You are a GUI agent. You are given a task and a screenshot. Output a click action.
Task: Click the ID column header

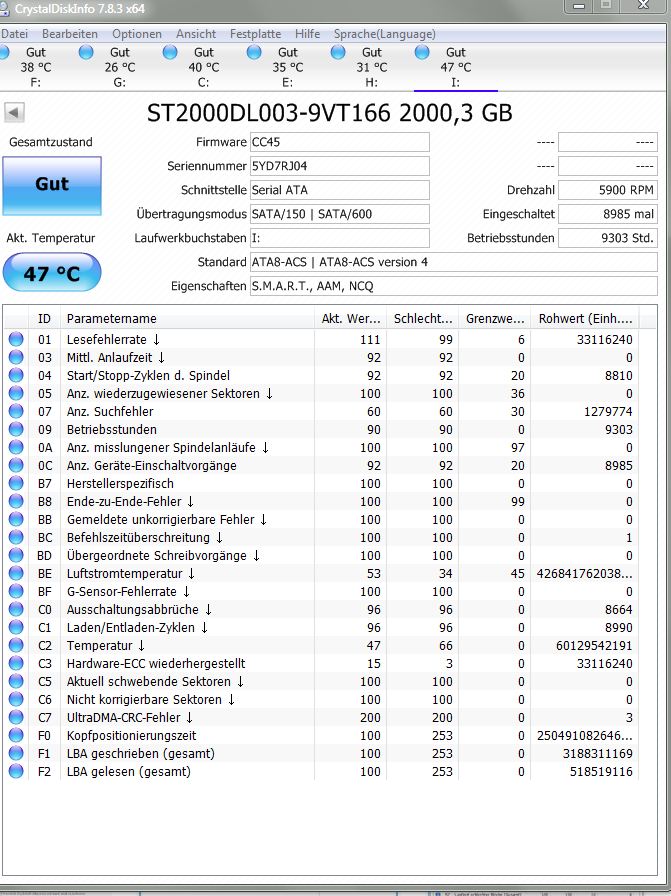point(44,319)
